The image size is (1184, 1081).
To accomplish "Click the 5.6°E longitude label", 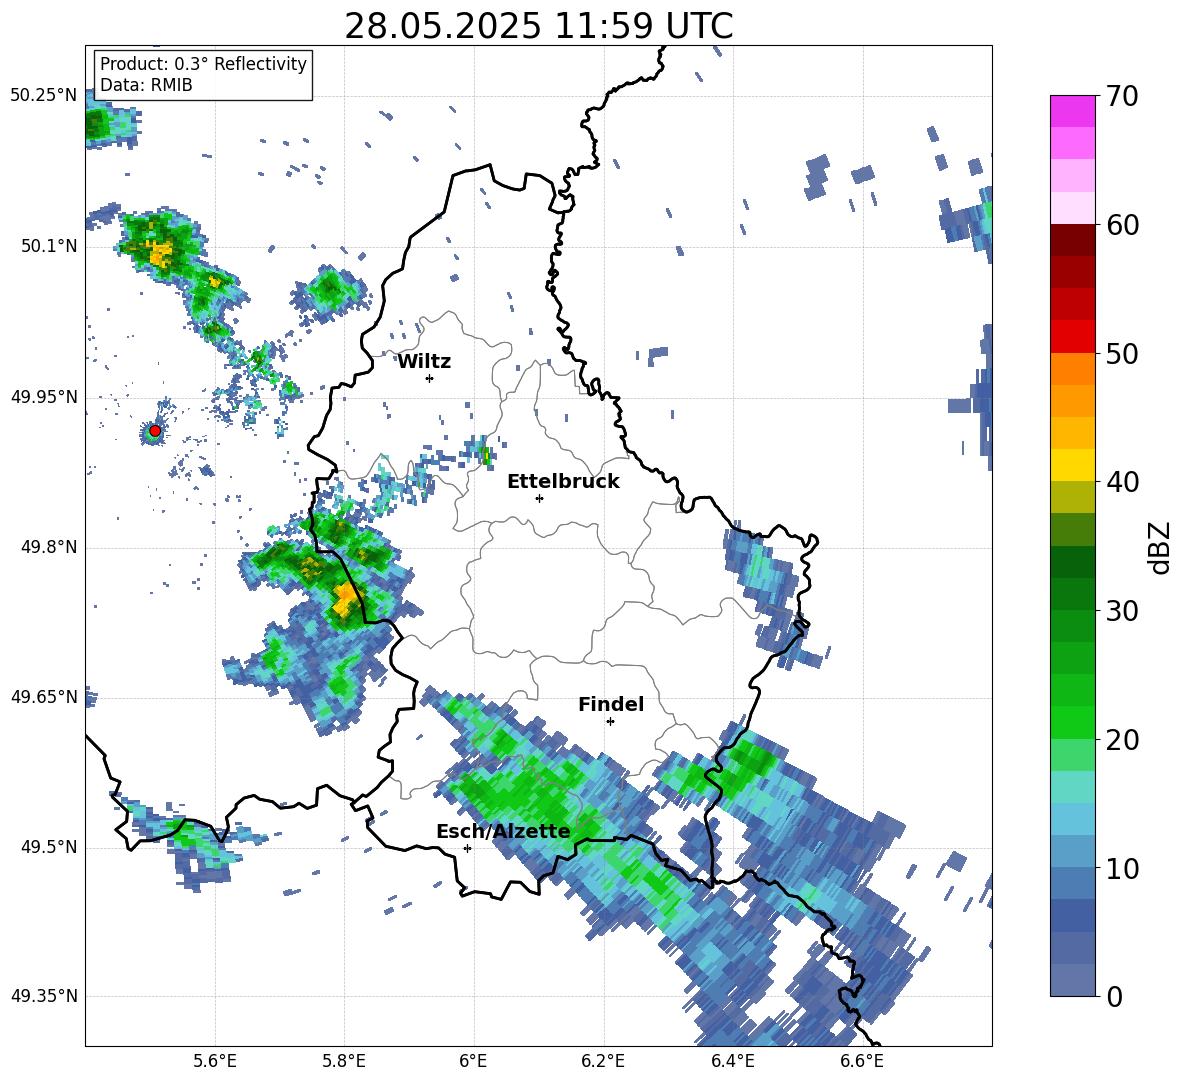I will 215,1061.
